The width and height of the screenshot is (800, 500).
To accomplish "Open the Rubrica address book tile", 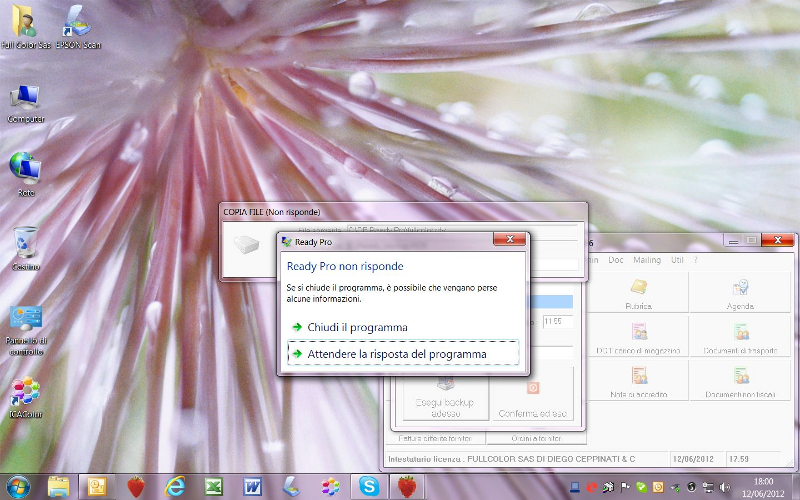I will pyautogui.click(x=638, y=292).
